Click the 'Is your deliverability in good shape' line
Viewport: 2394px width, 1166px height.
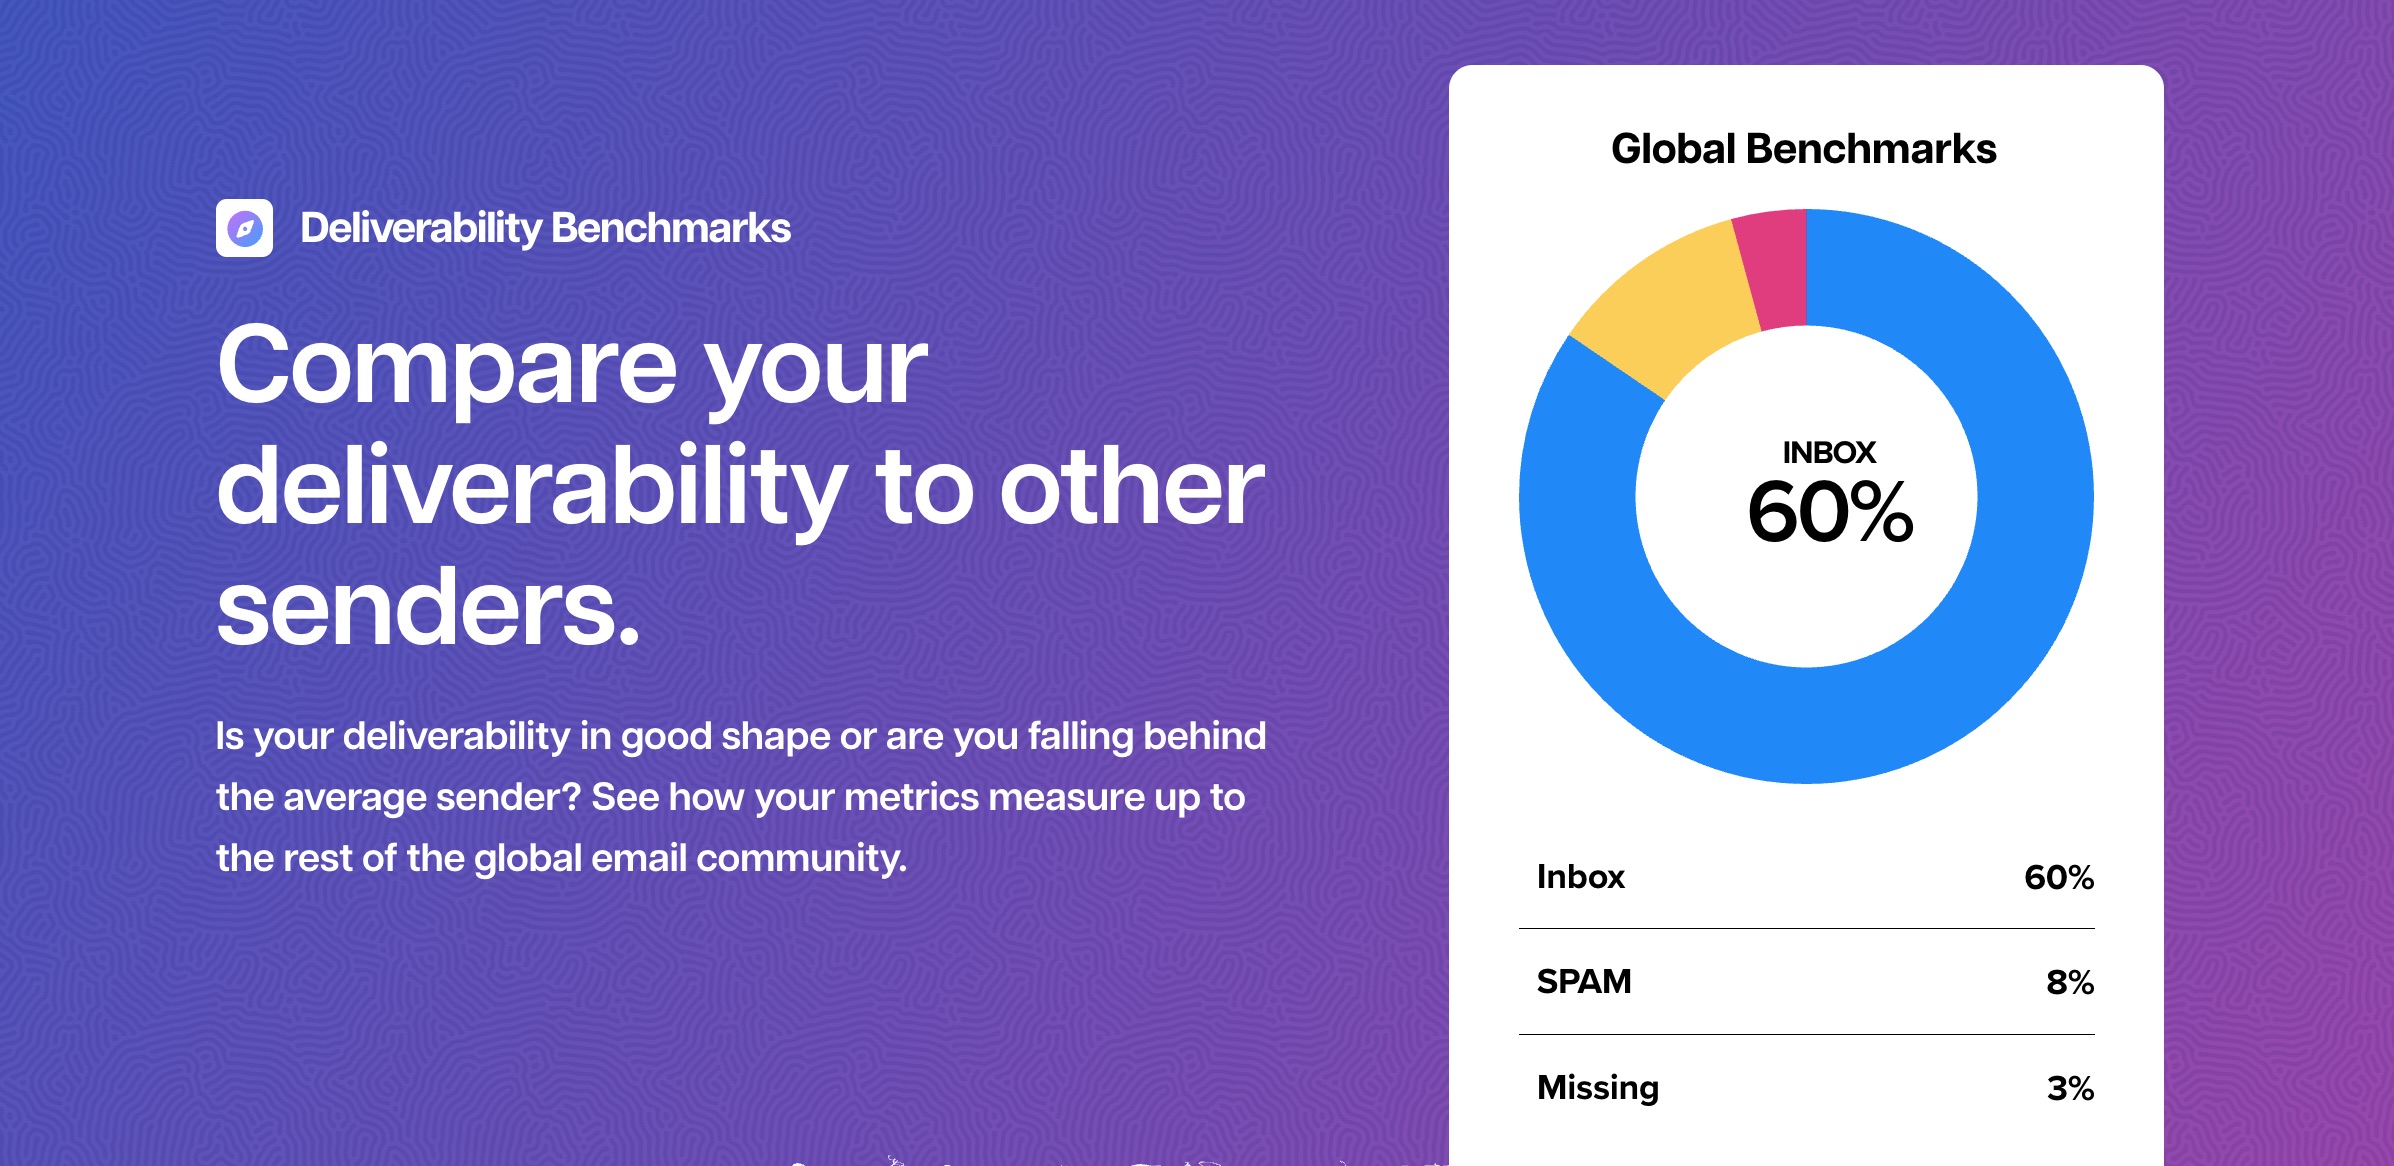[740, 736]
